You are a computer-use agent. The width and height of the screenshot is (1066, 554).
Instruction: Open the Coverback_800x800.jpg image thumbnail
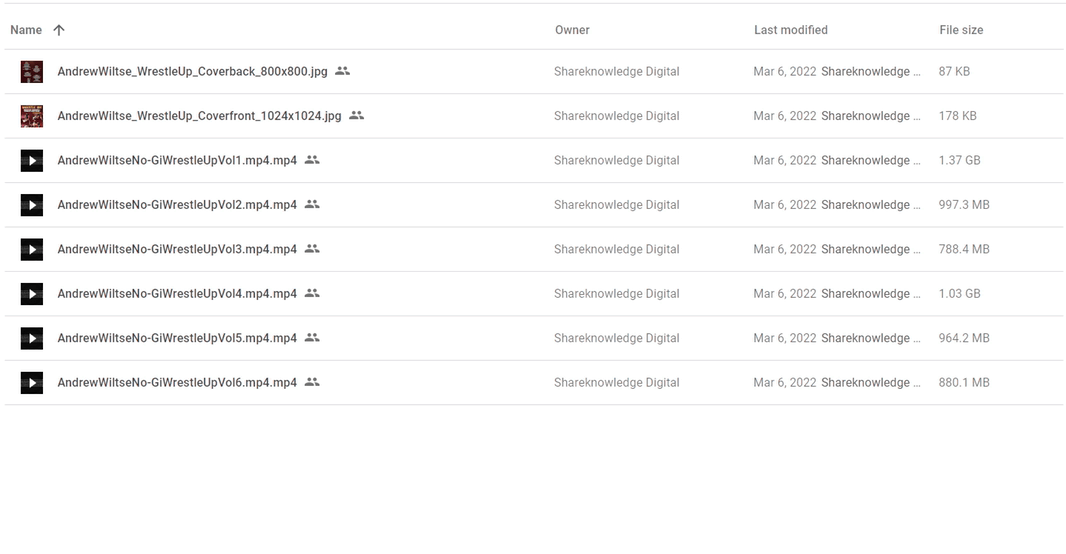click(x=32, y=72)
